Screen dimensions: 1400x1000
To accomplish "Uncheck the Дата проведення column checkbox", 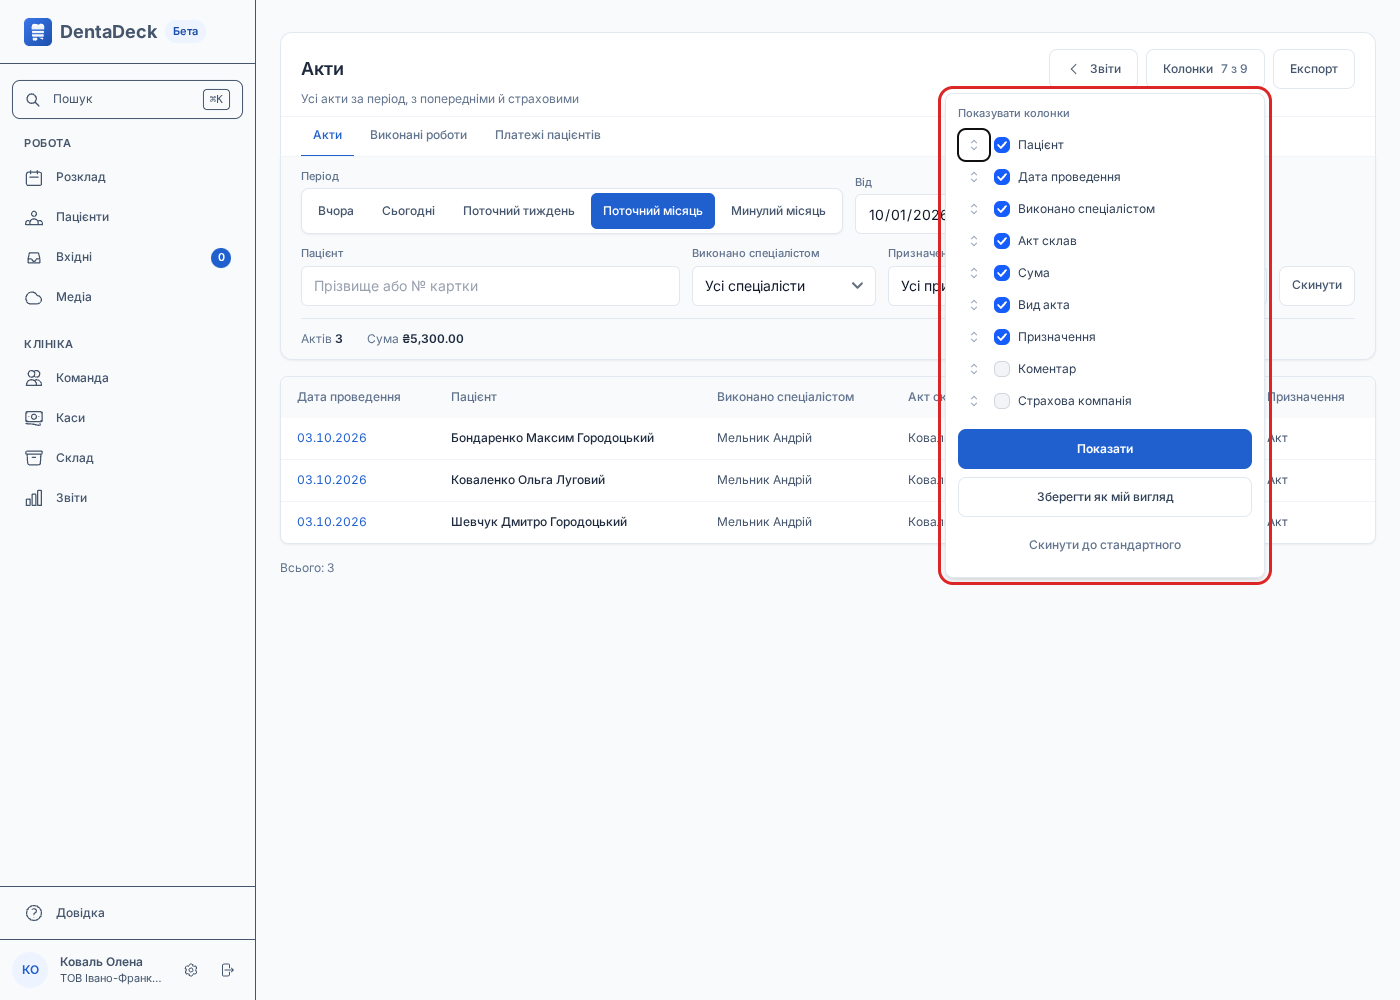I will coord(1002,177).
